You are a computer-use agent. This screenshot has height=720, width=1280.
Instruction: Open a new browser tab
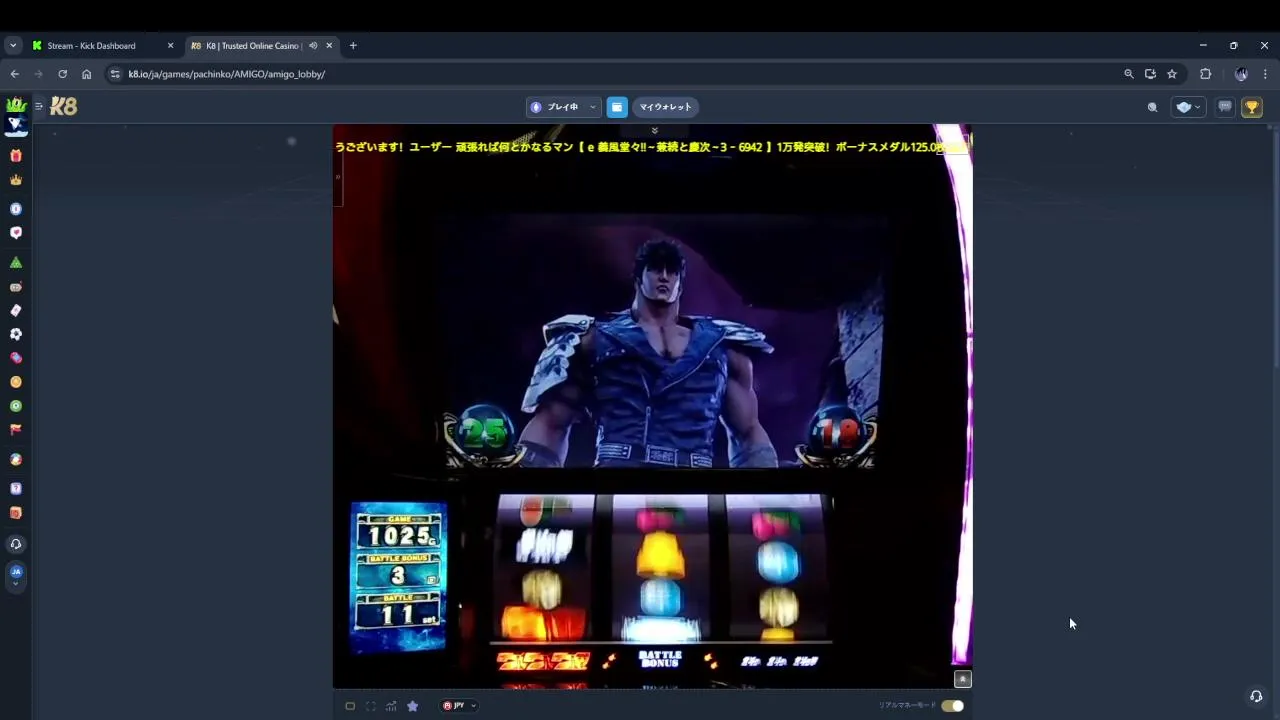[352, 45]
